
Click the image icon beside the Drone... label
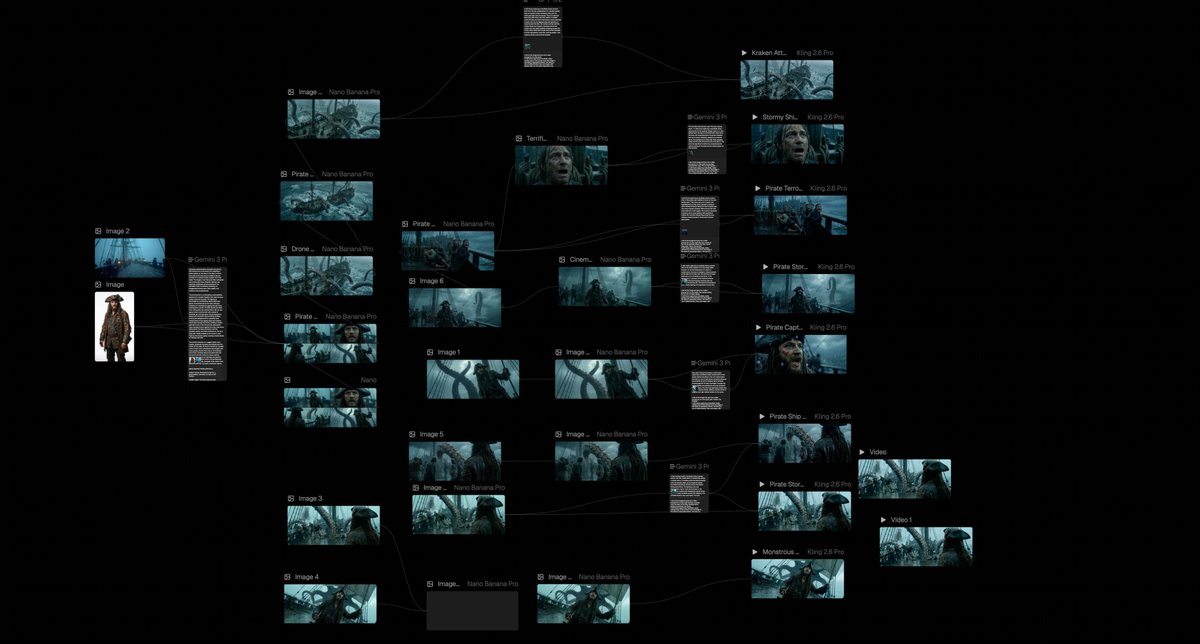(x=284, y=249)
